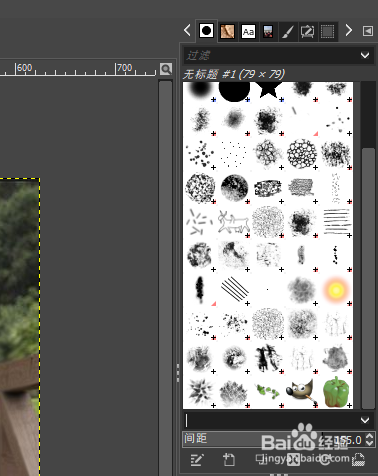Adjust the 间距 spacing slider
The image size is (378, 476).
point(273,439)
